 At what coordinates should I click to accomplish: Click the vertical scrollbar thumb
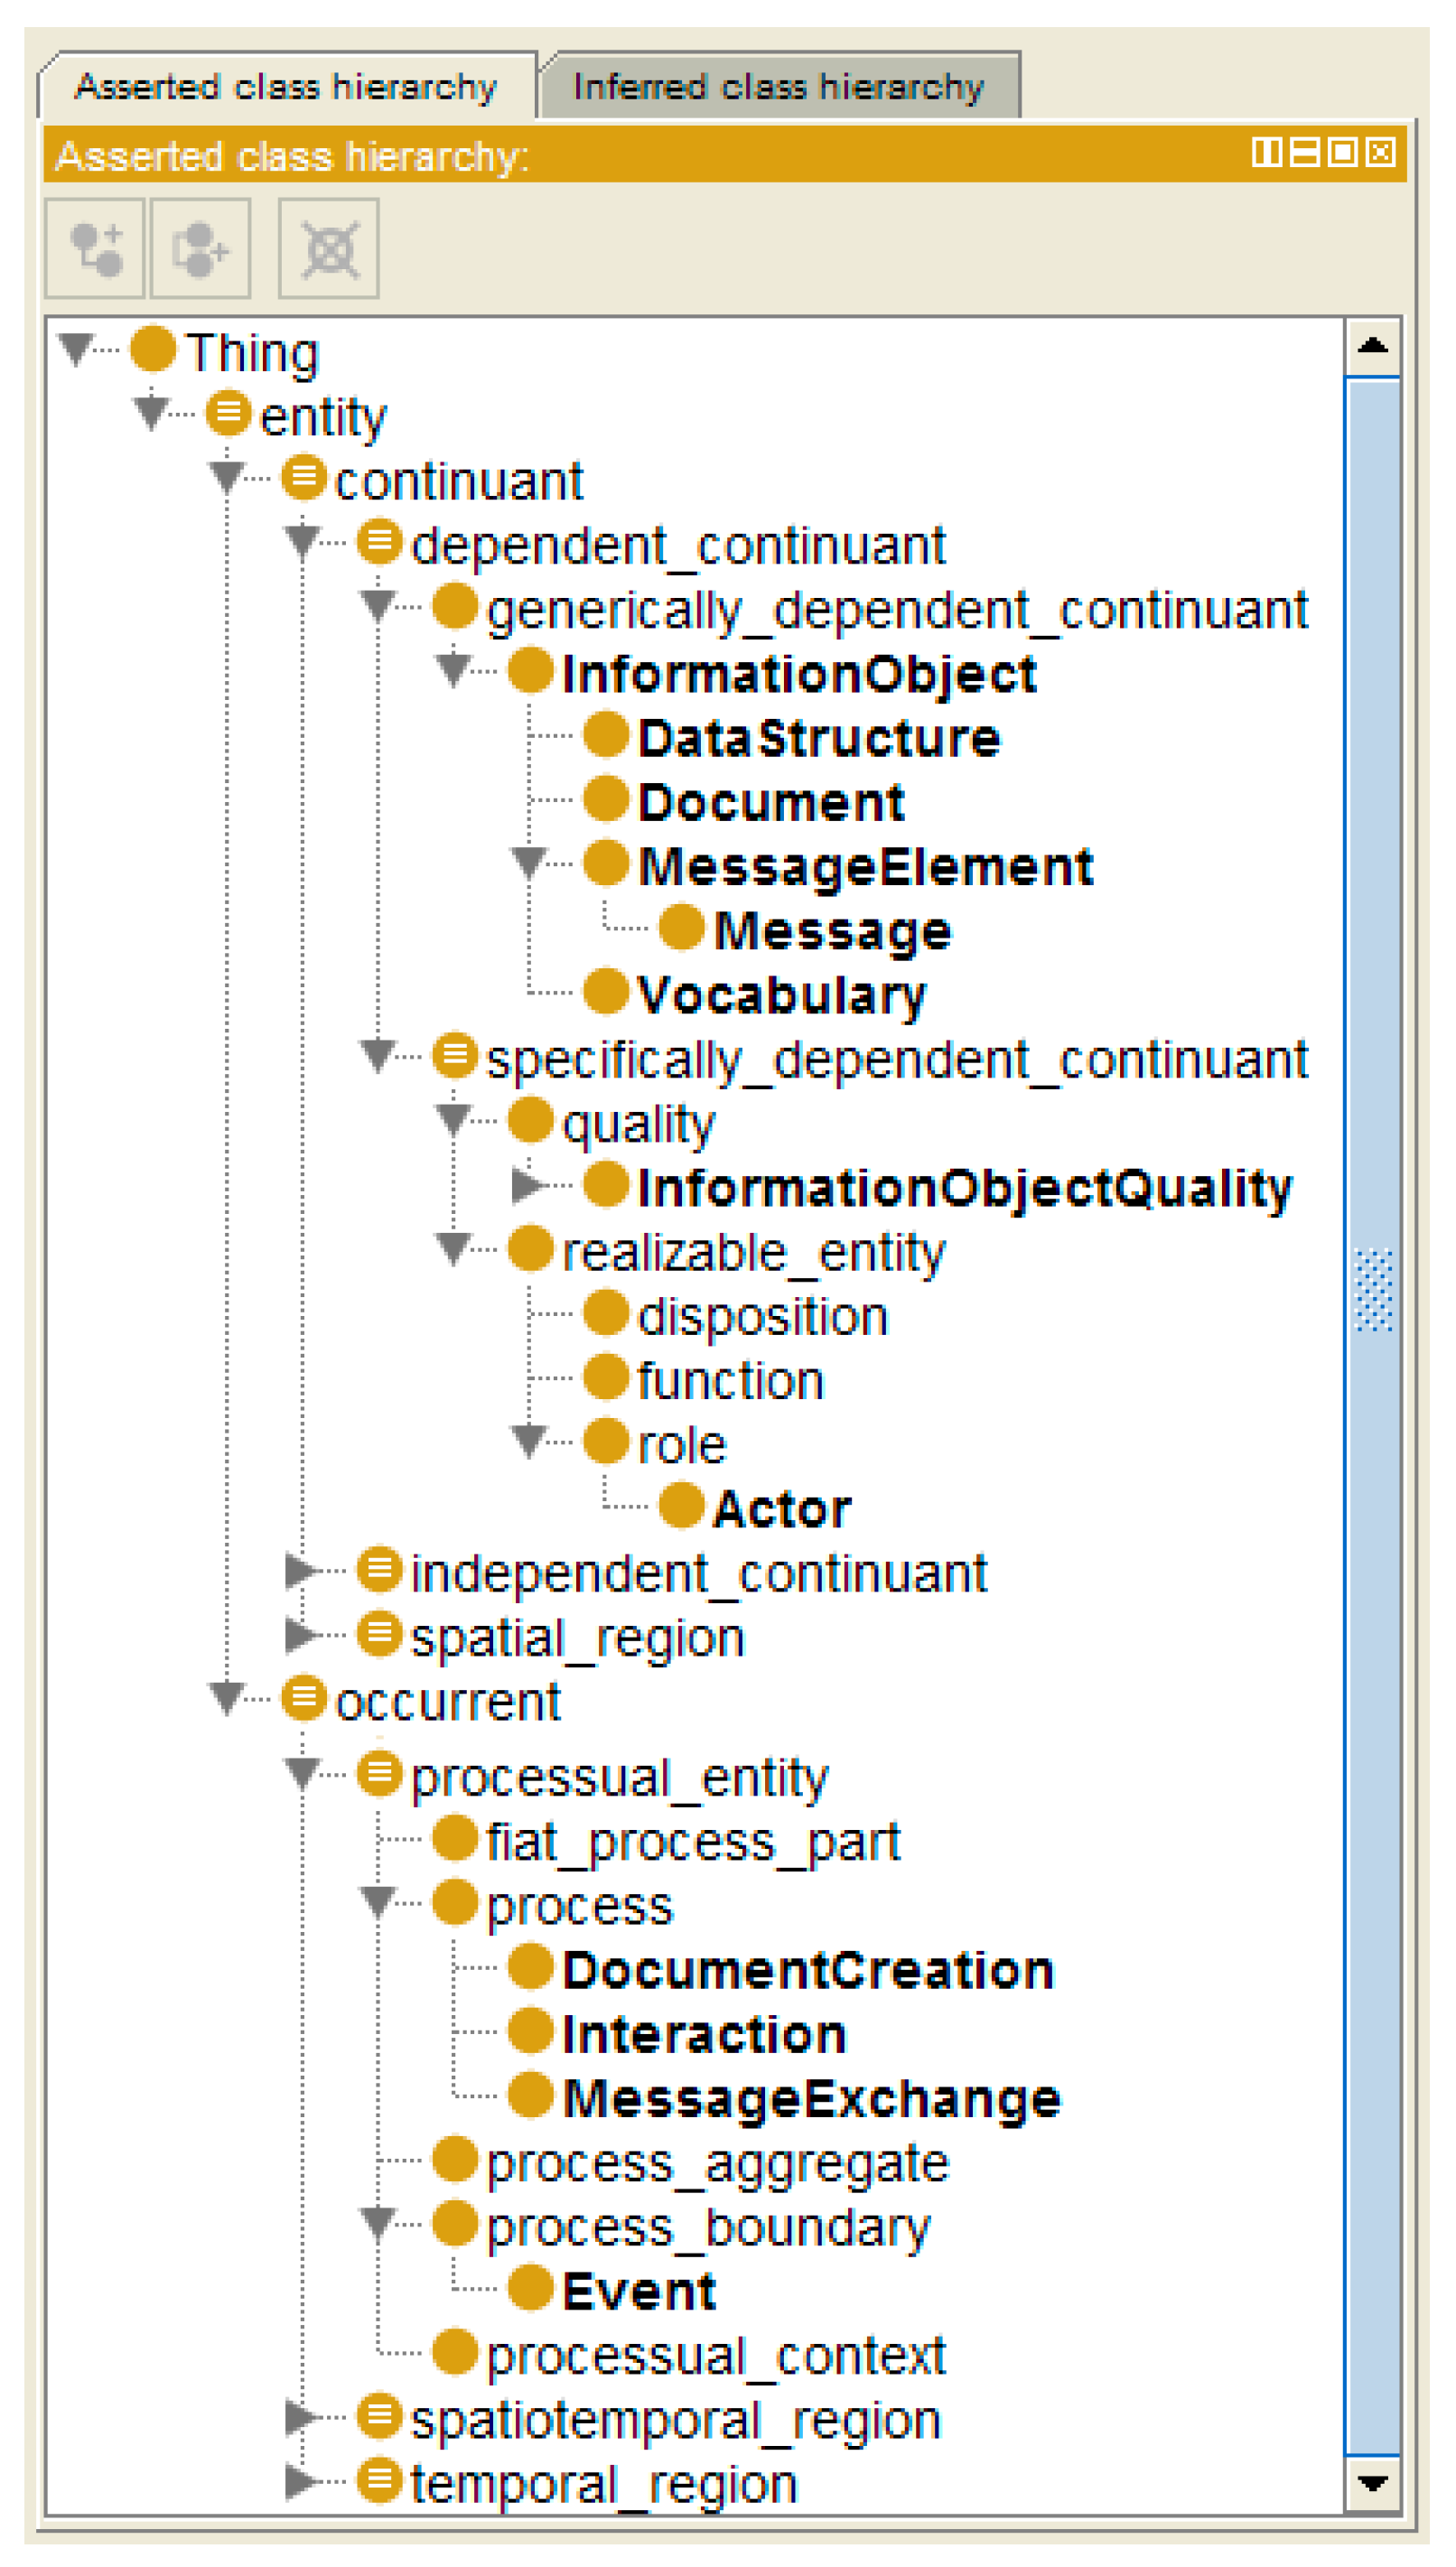pyautogui.click(x=1372, y=1290)
